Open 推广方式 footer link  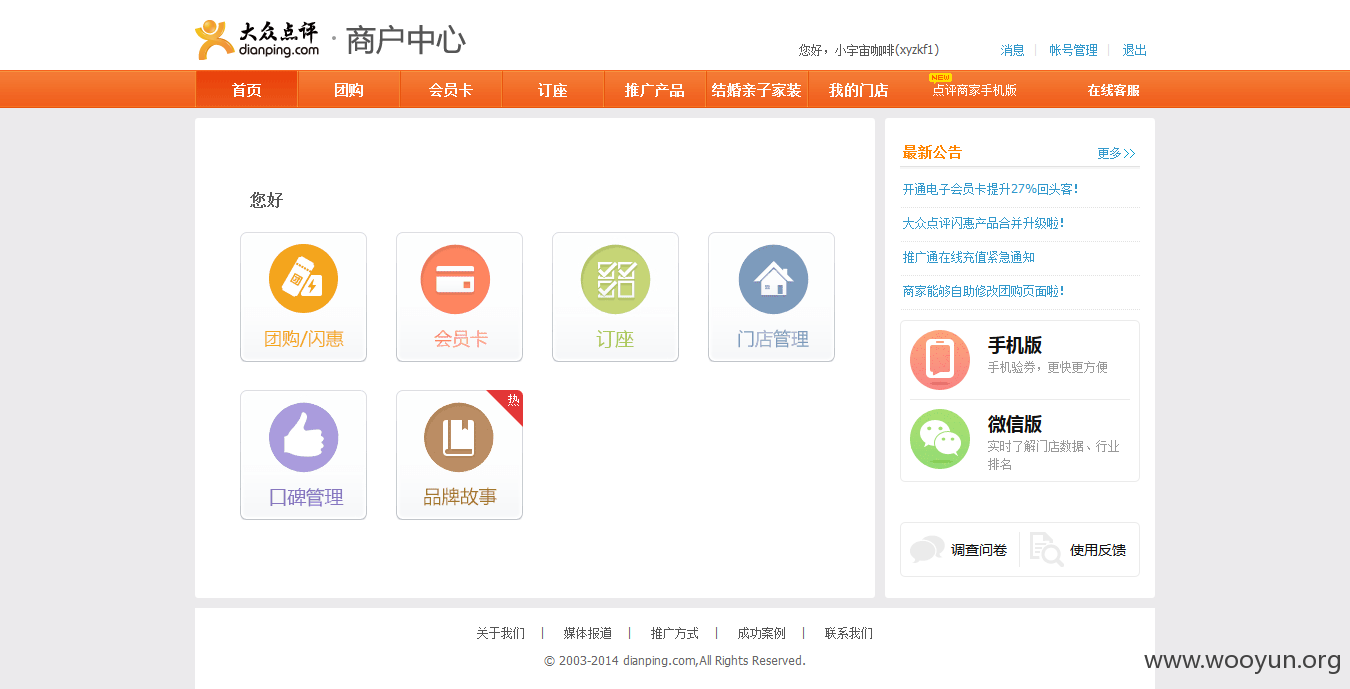(675, 633)
